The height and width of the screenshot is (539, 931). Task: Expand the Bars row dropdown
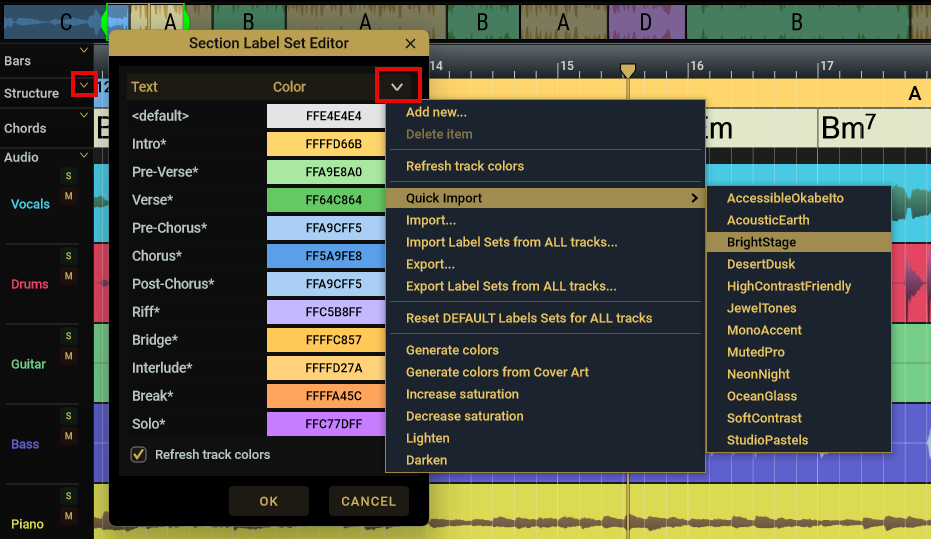click(84, 50)
